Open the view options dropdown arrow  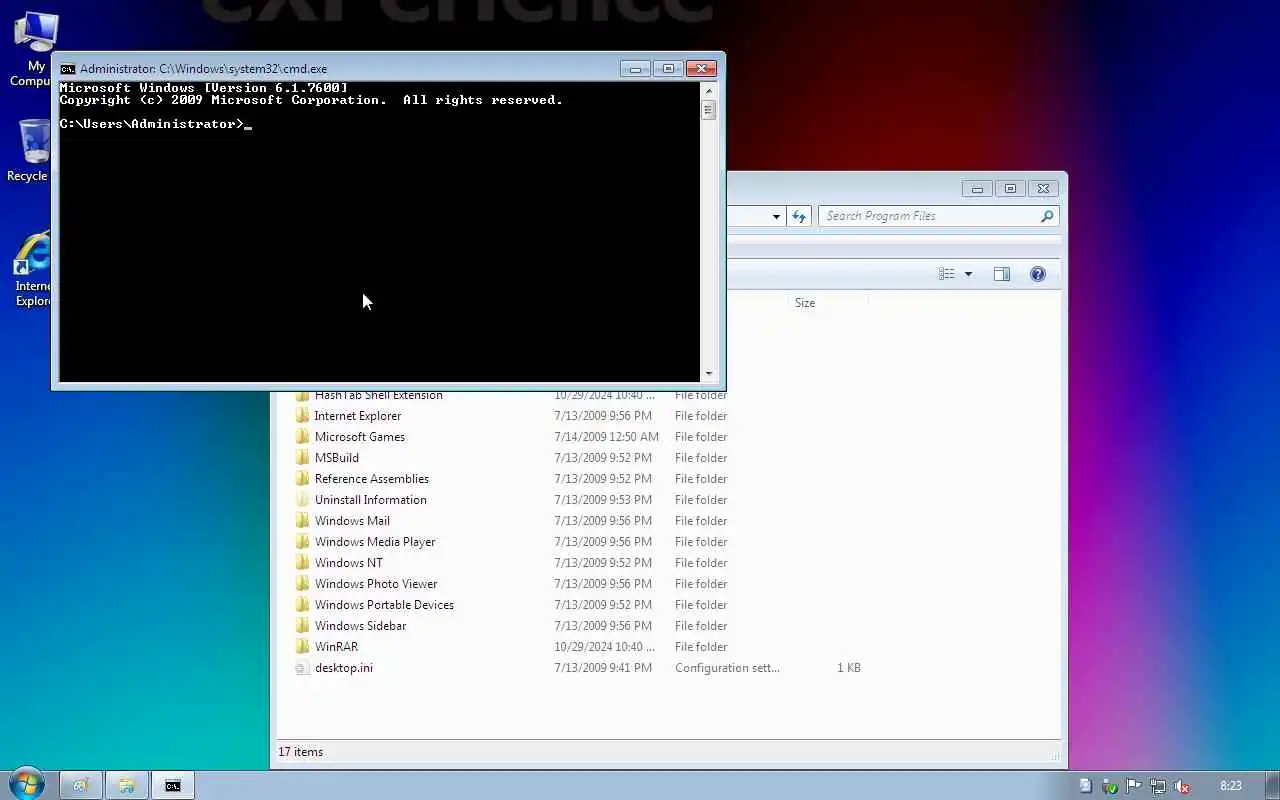(x=968, y=274)
